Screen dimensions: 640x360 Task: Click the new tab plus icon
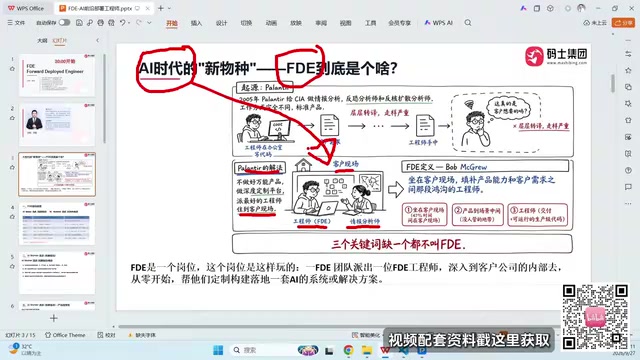point(161,8)
